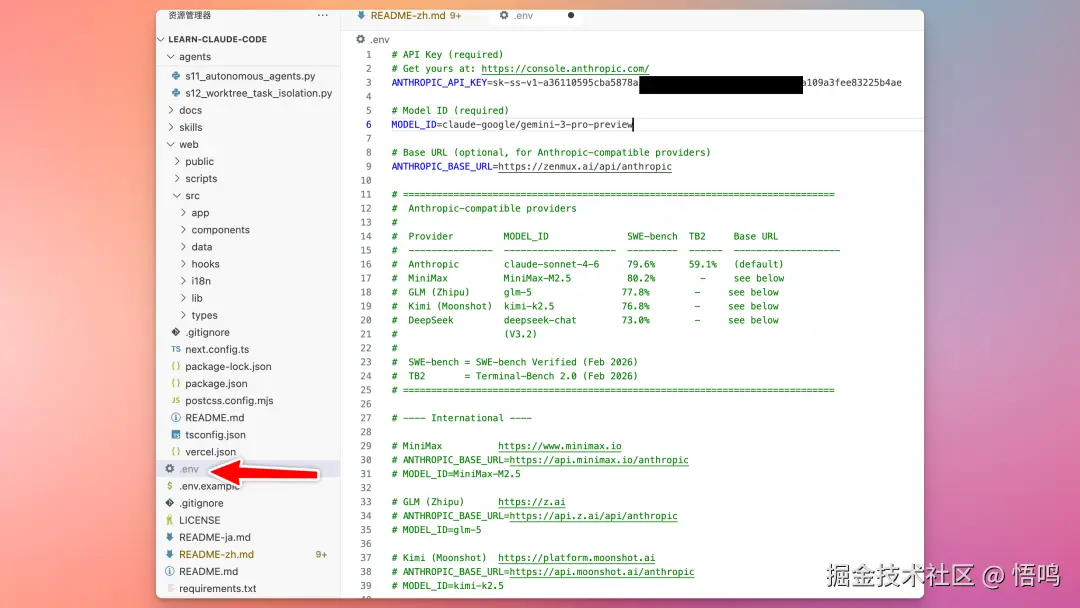Screen dimensions: 1080x608
Task: Open the zenmux.ai/api/anthropic URL
Action: coord(585,166)
